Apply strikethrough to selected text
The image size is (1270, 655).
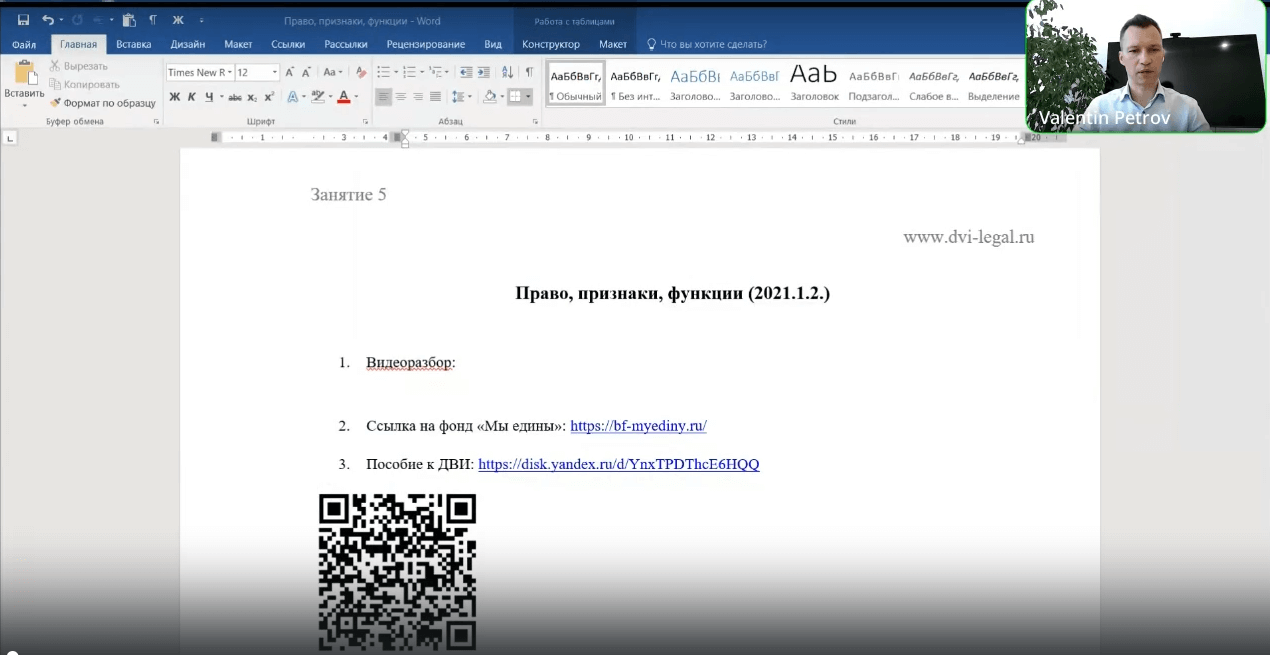point(234,96)
